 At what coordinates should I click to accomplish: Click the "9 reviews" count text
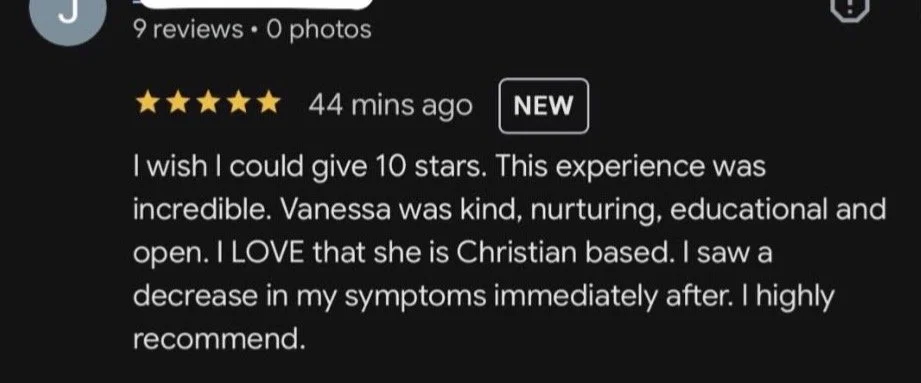click(x=187, y=29)
